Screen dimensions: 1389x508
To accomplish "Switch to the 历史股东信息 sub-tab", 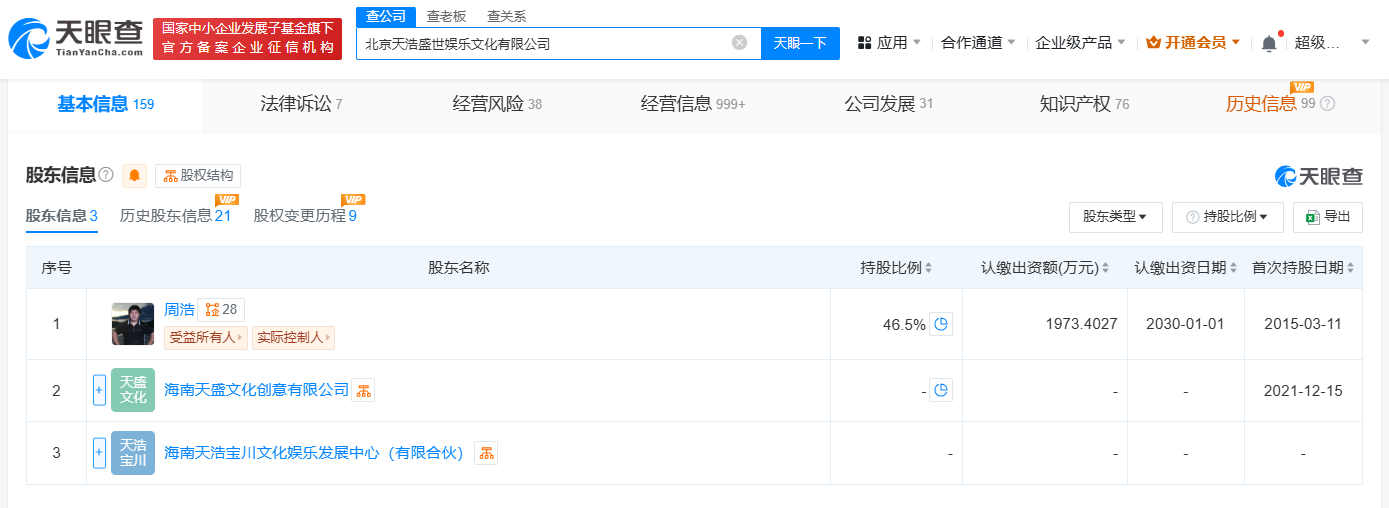I will [x=175, y=216].
